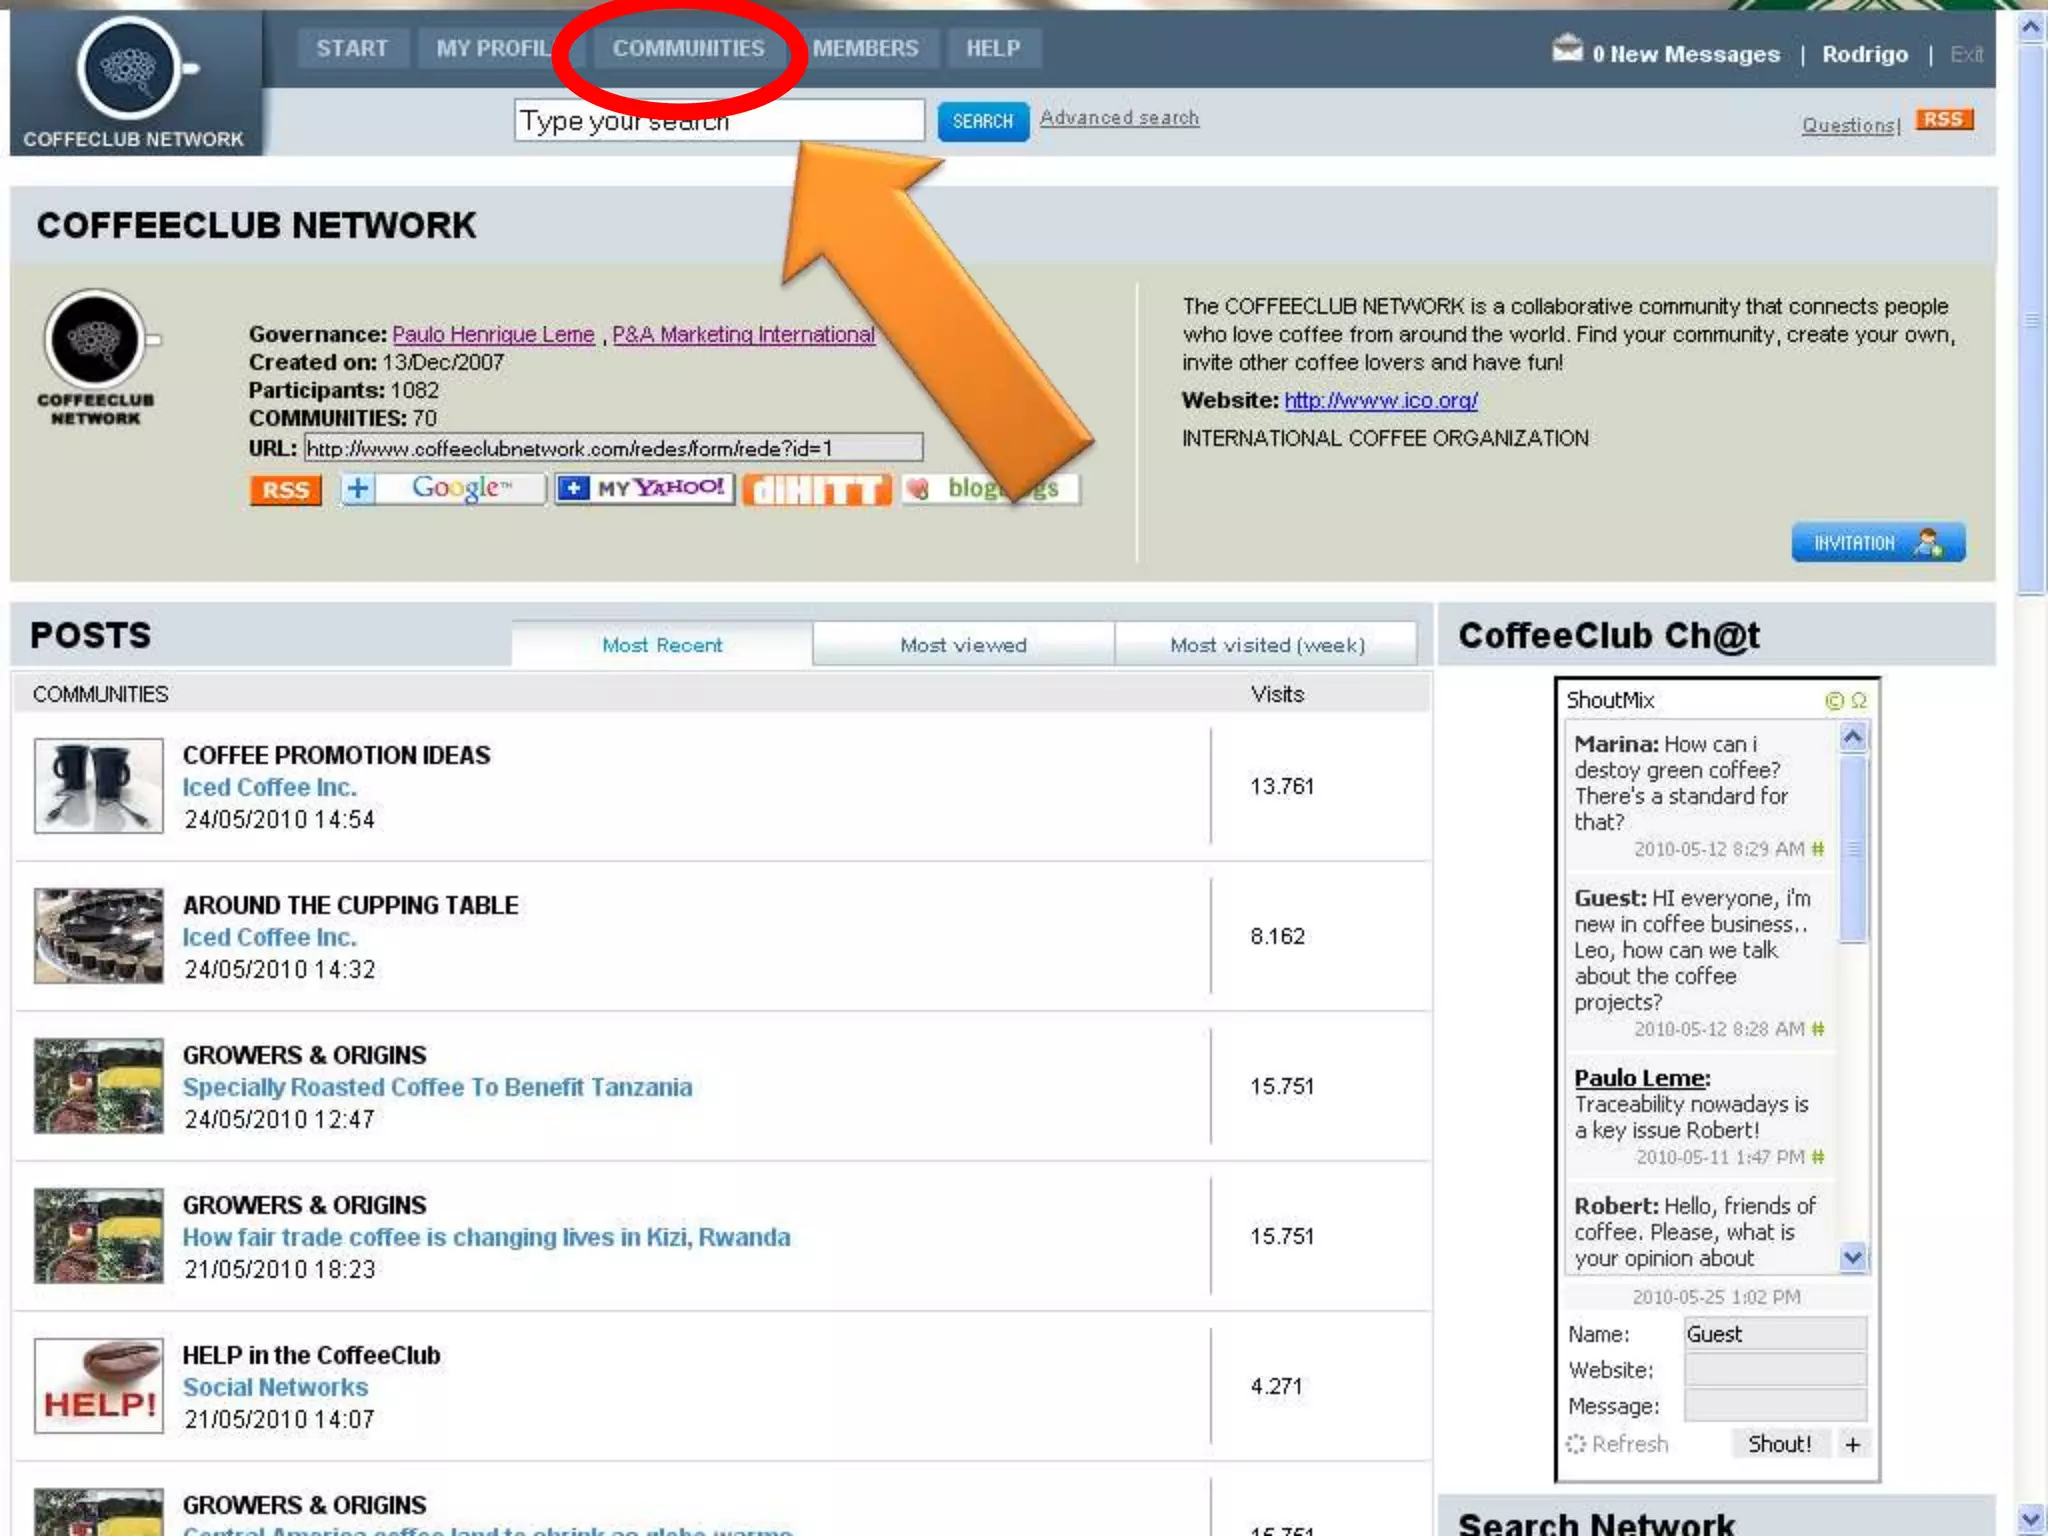The height and width of the screenshot is (1536, 2048).
Task: Click the Add to My Yahoo badge
Action: click(x=645, y=488)
